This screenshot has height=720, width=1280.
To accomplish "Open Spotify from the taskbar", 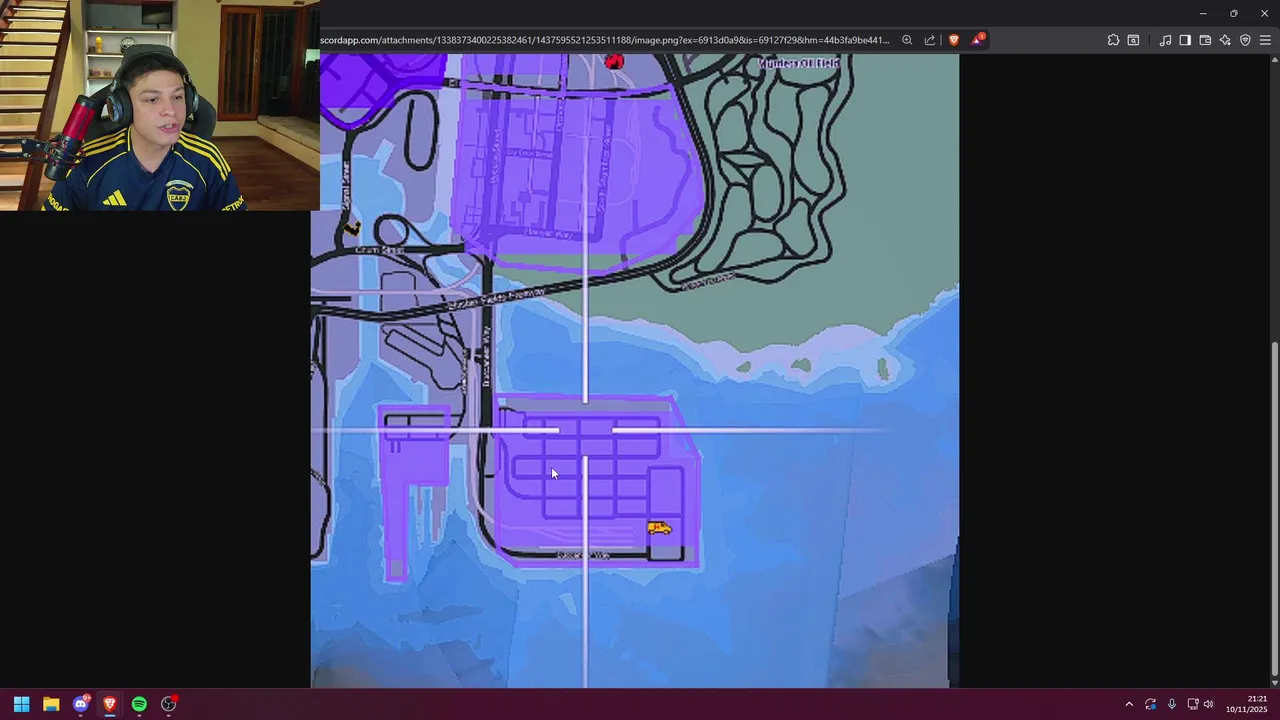I will click(x=139, y=704).
